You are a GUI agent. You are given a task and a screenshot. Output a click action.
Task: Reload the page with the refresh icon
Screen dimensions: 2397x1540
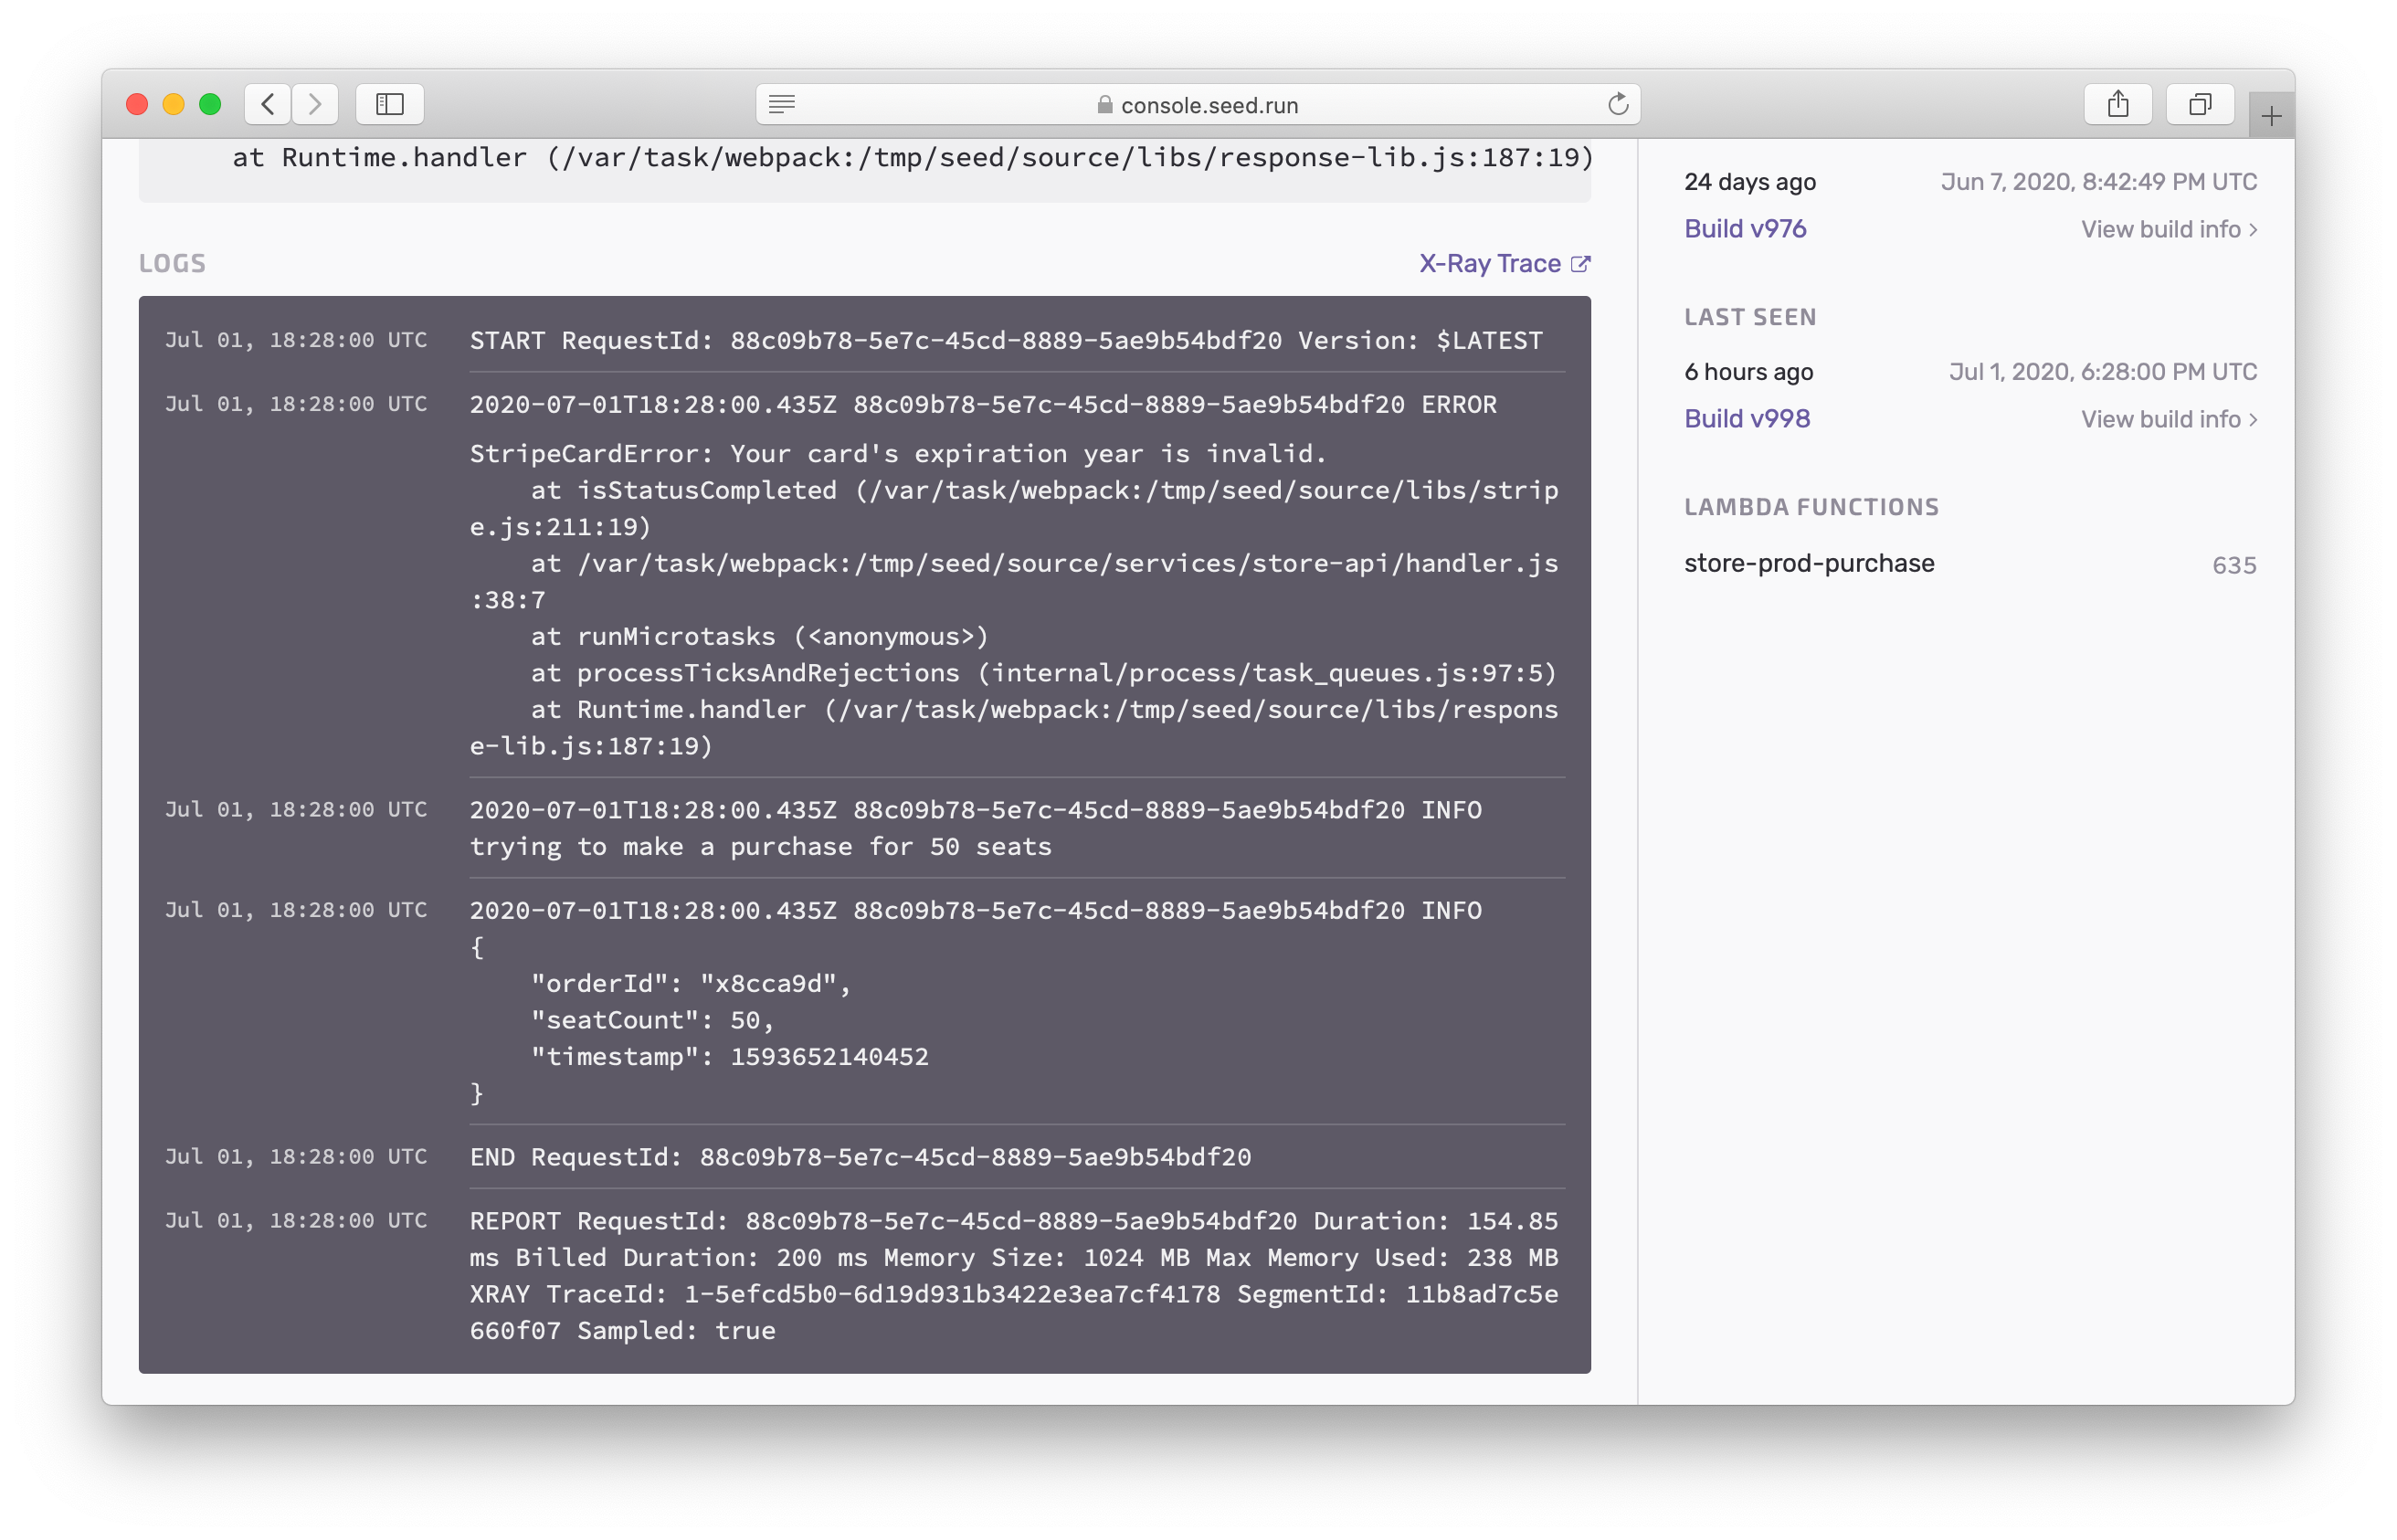[1618, 104]
